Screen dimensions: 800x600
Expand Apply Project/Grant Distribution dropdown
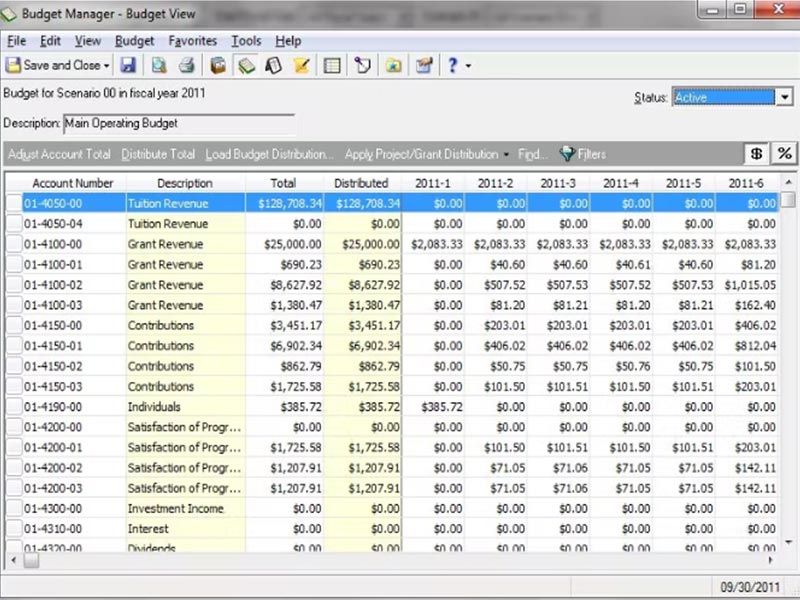[x=506, y=155]
